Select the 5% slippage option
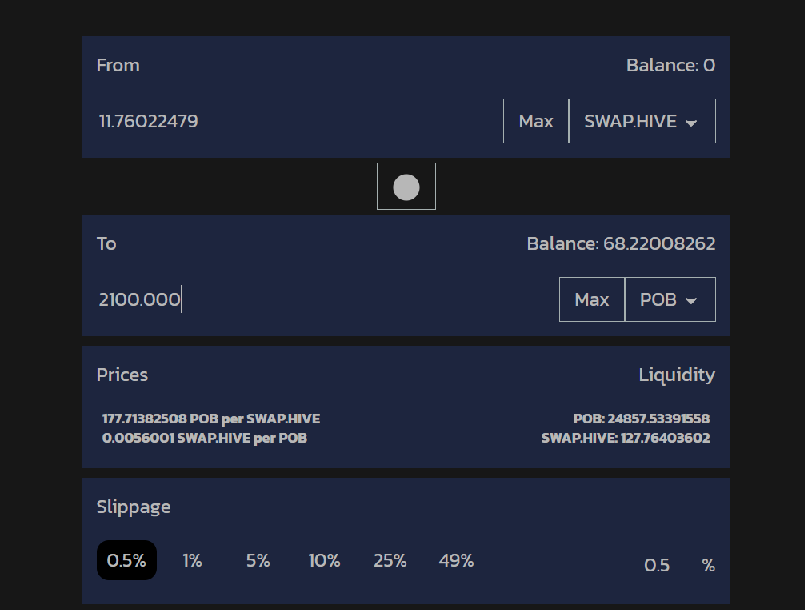 point(258,560)
